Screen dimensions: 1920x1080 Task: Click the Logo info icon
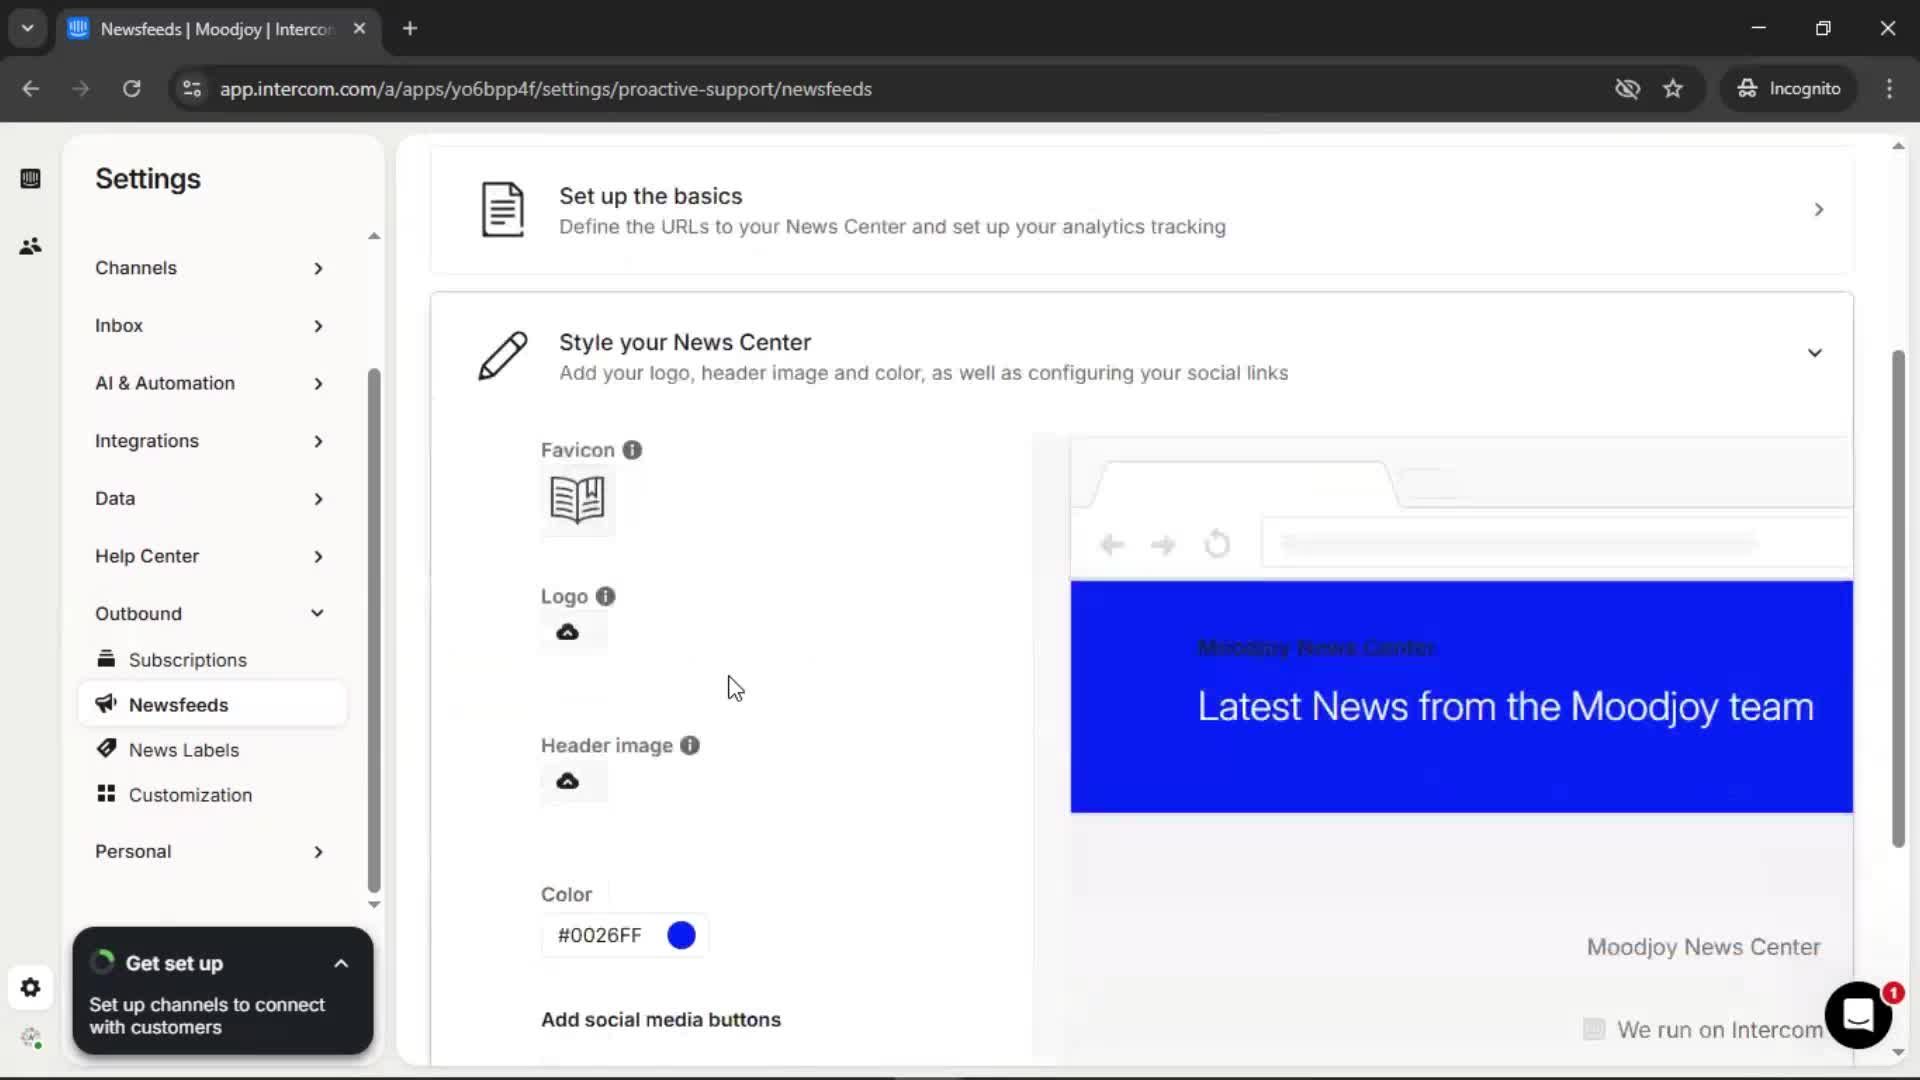[605, 596]
